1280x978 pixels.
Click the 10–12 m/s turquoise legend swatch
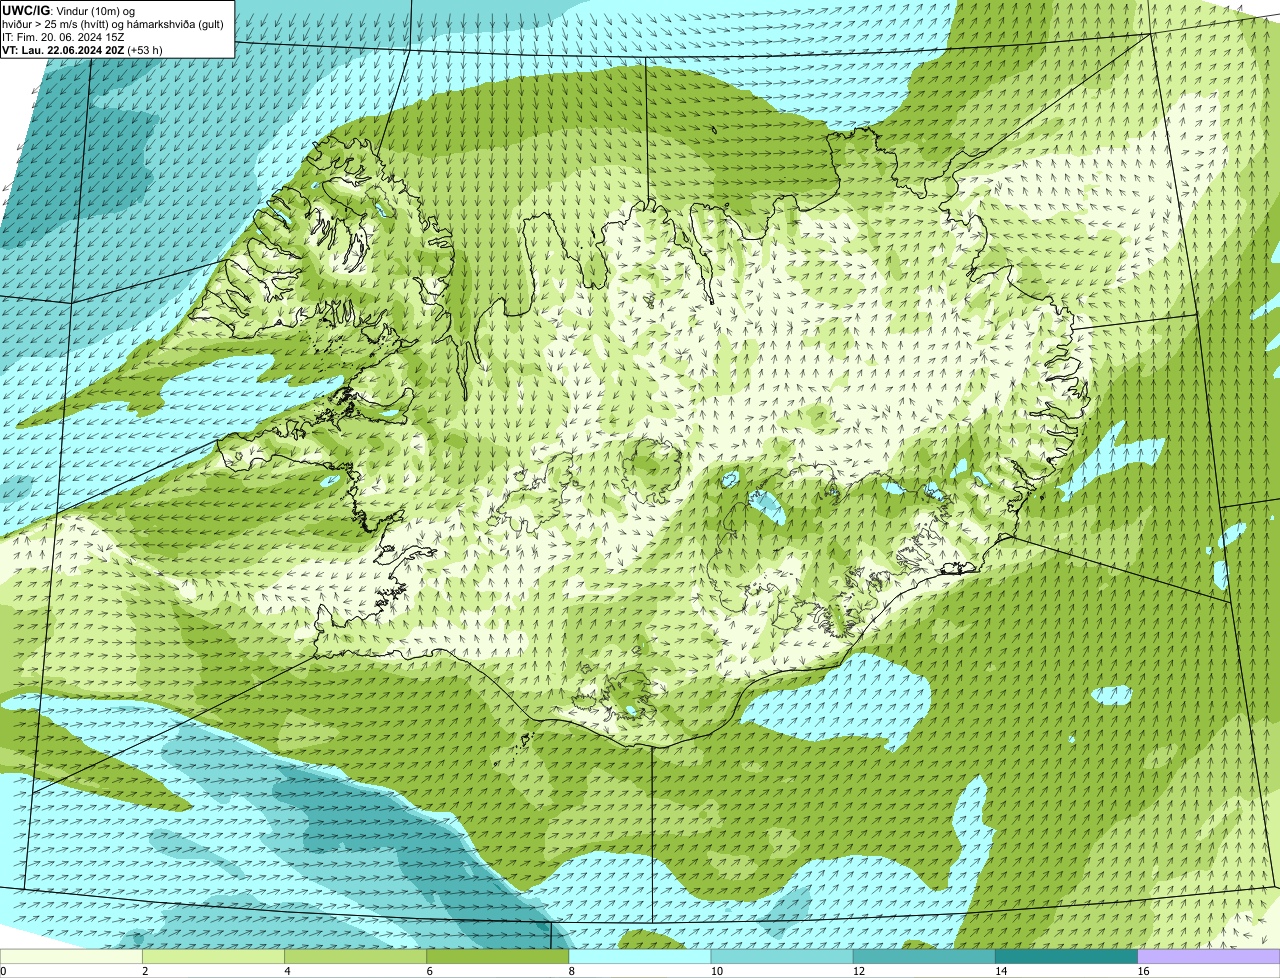point(782,956)
